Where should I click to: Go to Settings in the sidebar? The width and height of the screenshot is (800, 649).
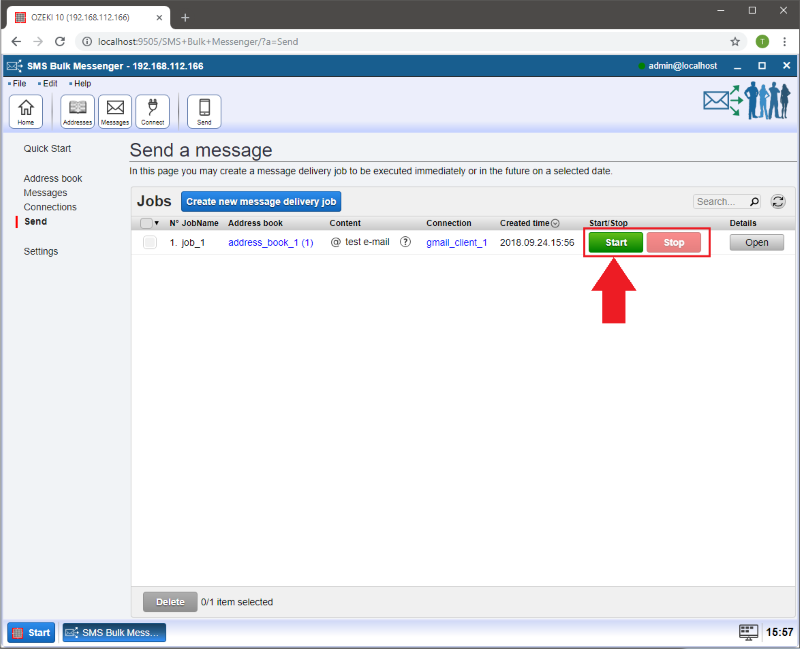click(x=41, y=251)
